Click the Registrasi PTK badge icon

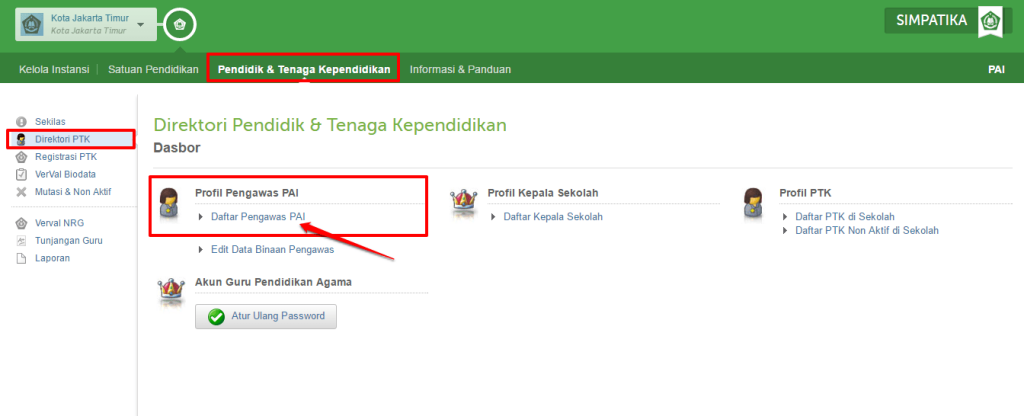point(22,157)
